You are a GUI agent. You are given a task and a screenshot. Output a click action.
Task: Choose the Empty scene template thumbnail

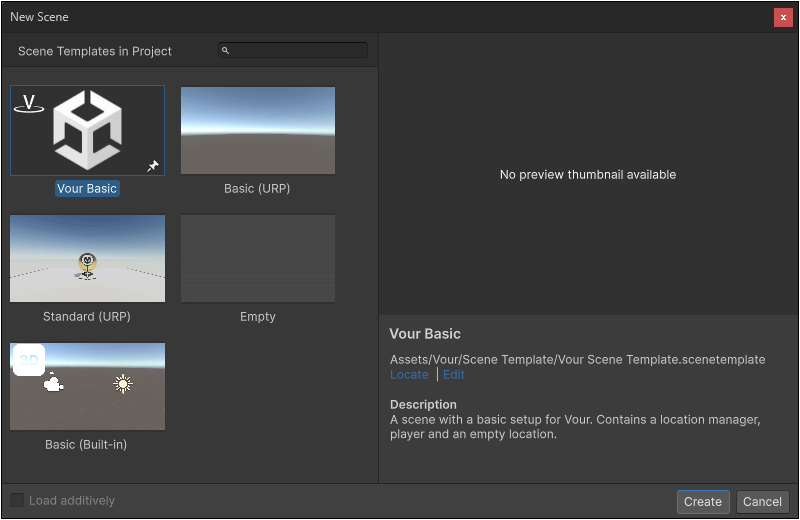point(258,258)
